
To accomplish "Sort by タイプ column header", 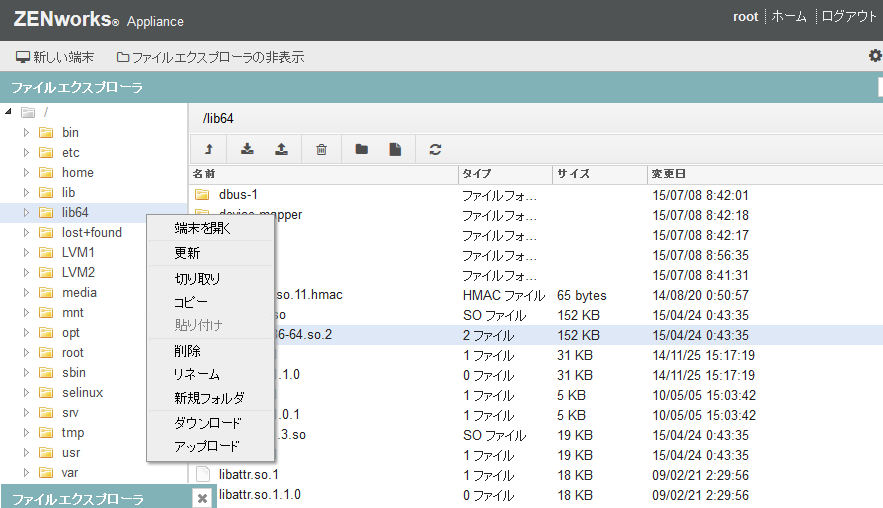I will (505, 173).
